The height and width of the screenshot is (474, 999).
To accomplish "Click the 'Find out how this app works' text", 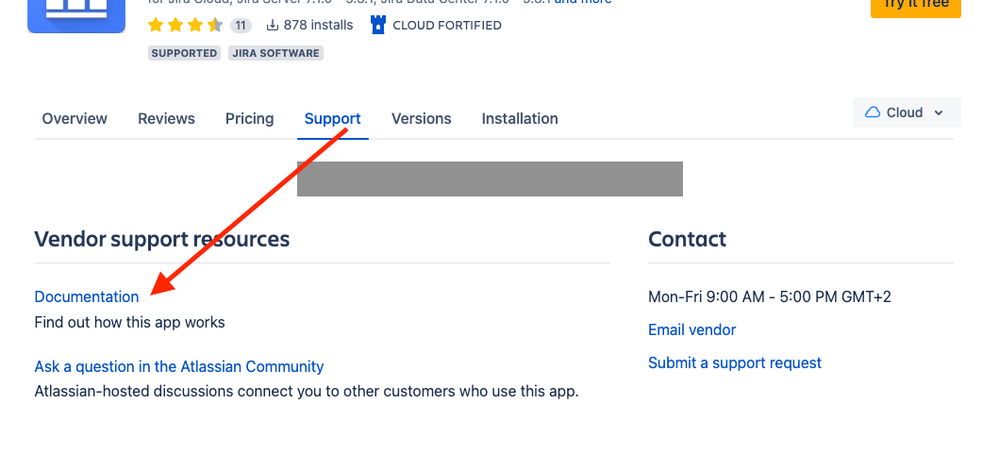I will (129, 322).
